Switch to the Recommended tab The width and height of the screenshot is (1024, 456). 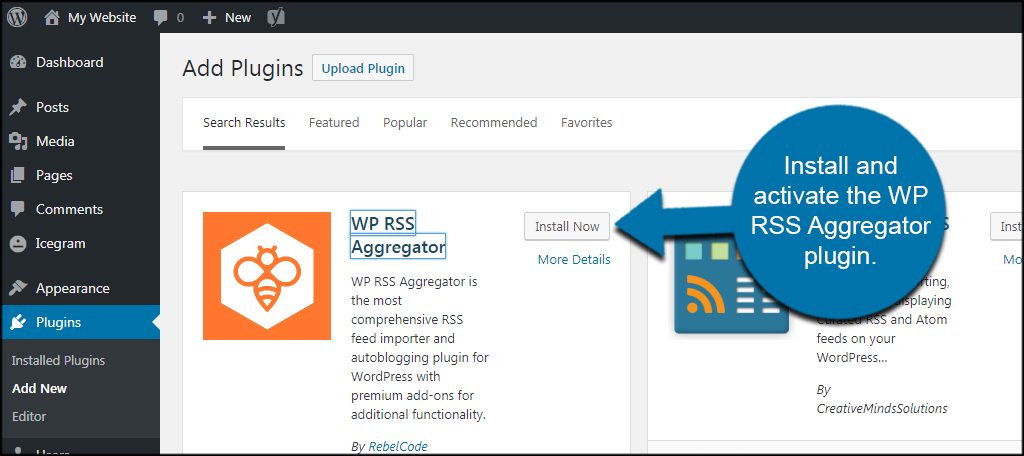(494, 123)
